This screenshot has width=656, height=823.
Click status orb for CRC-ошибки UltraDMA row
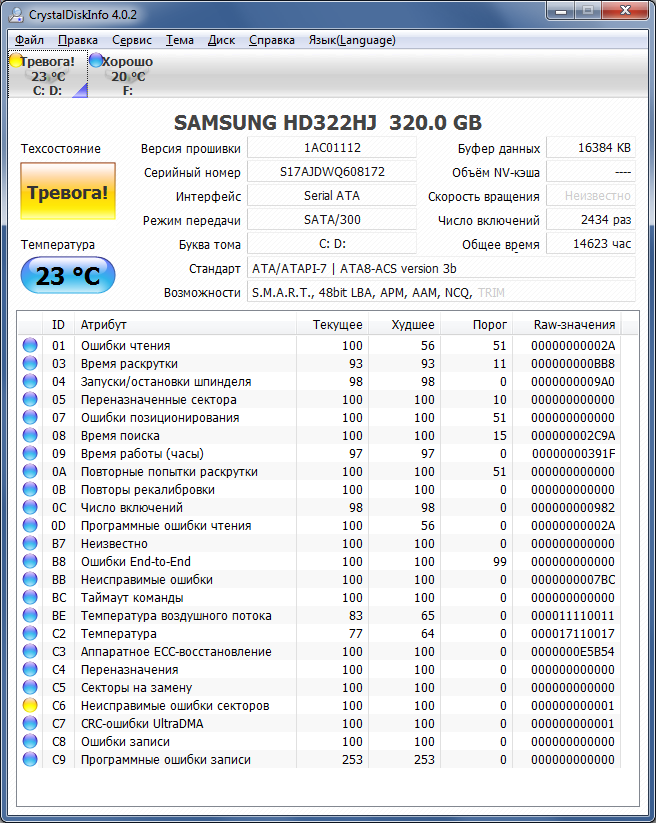click(30, 723)
